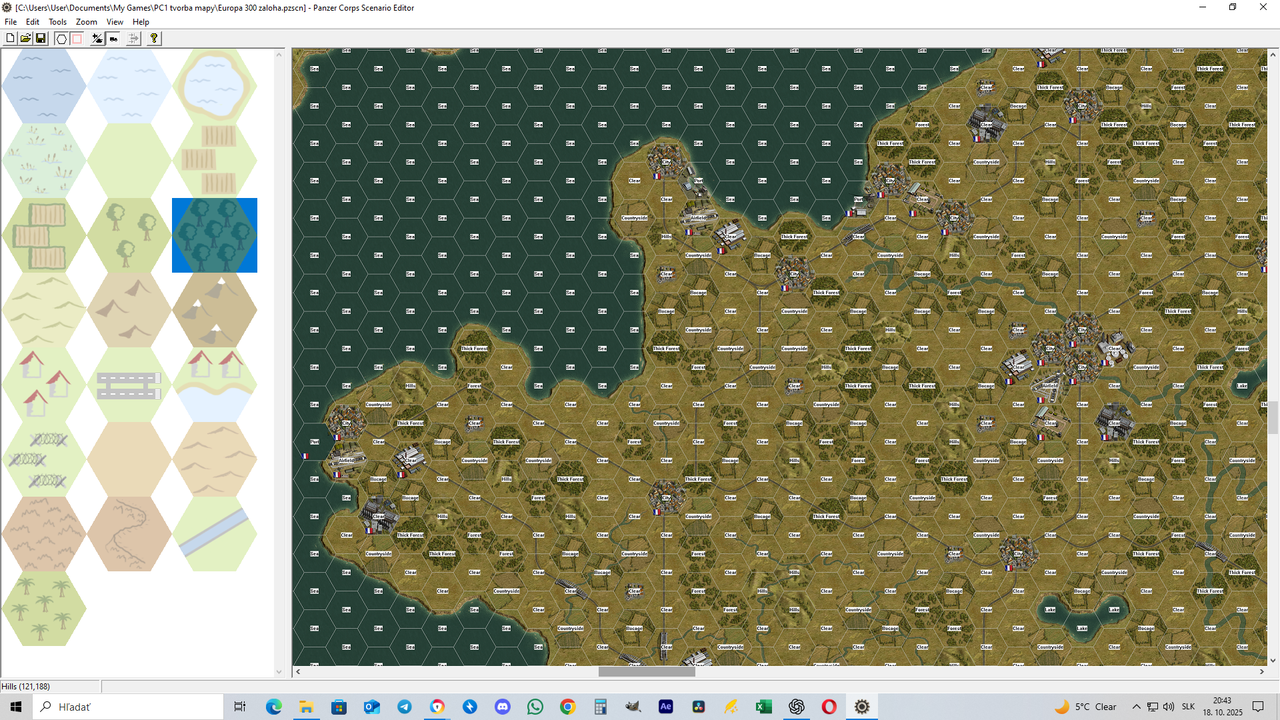Click the Save floppy disk icon

click(41, 38)
